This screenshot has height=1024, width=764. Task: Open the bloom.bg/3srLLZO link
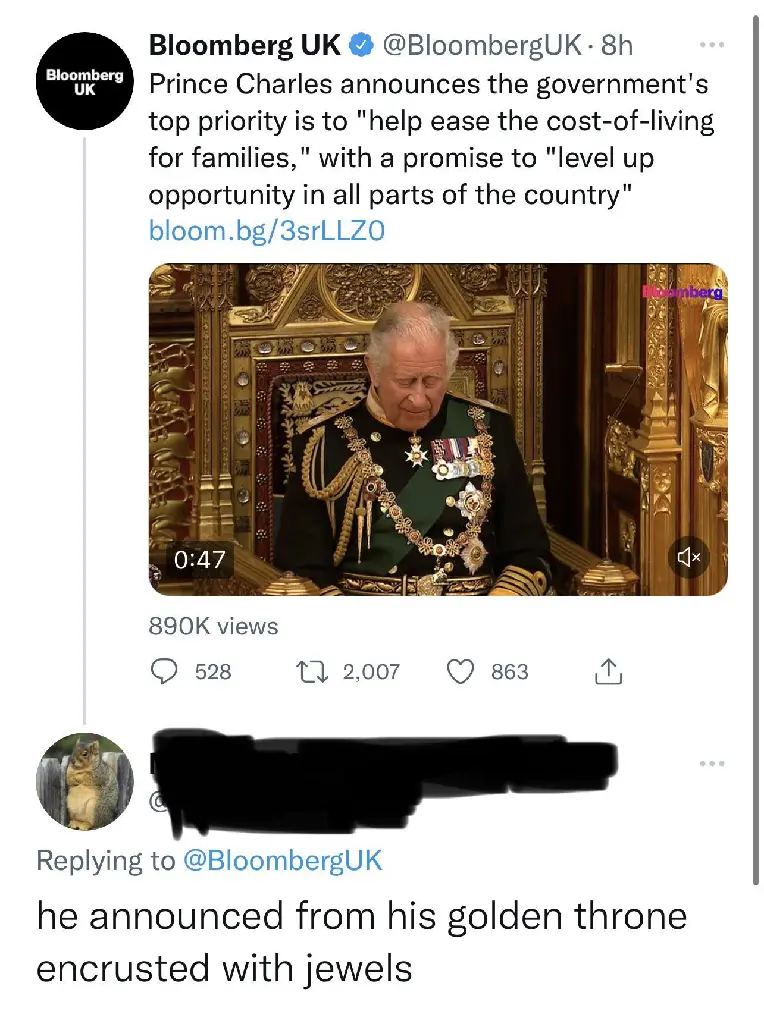tap(267, 231)
